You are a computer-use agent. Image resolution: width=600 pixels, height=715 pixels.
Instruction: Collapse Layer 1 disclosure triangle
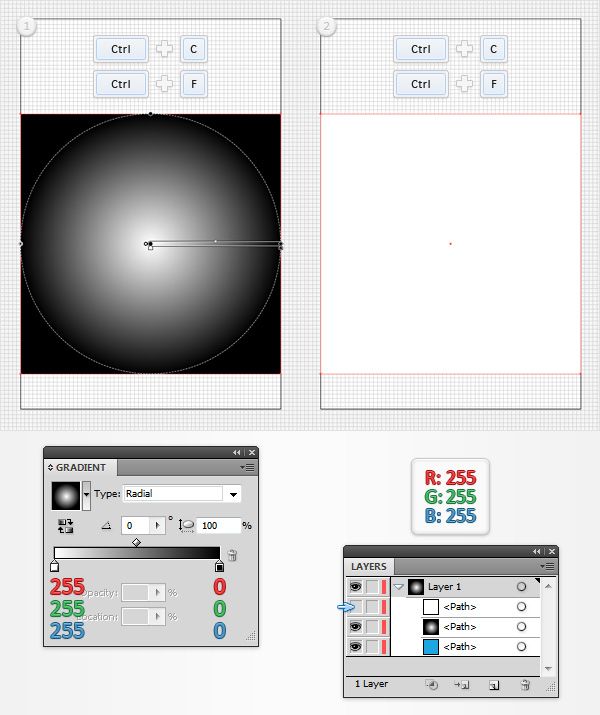(x=398, y=587)
